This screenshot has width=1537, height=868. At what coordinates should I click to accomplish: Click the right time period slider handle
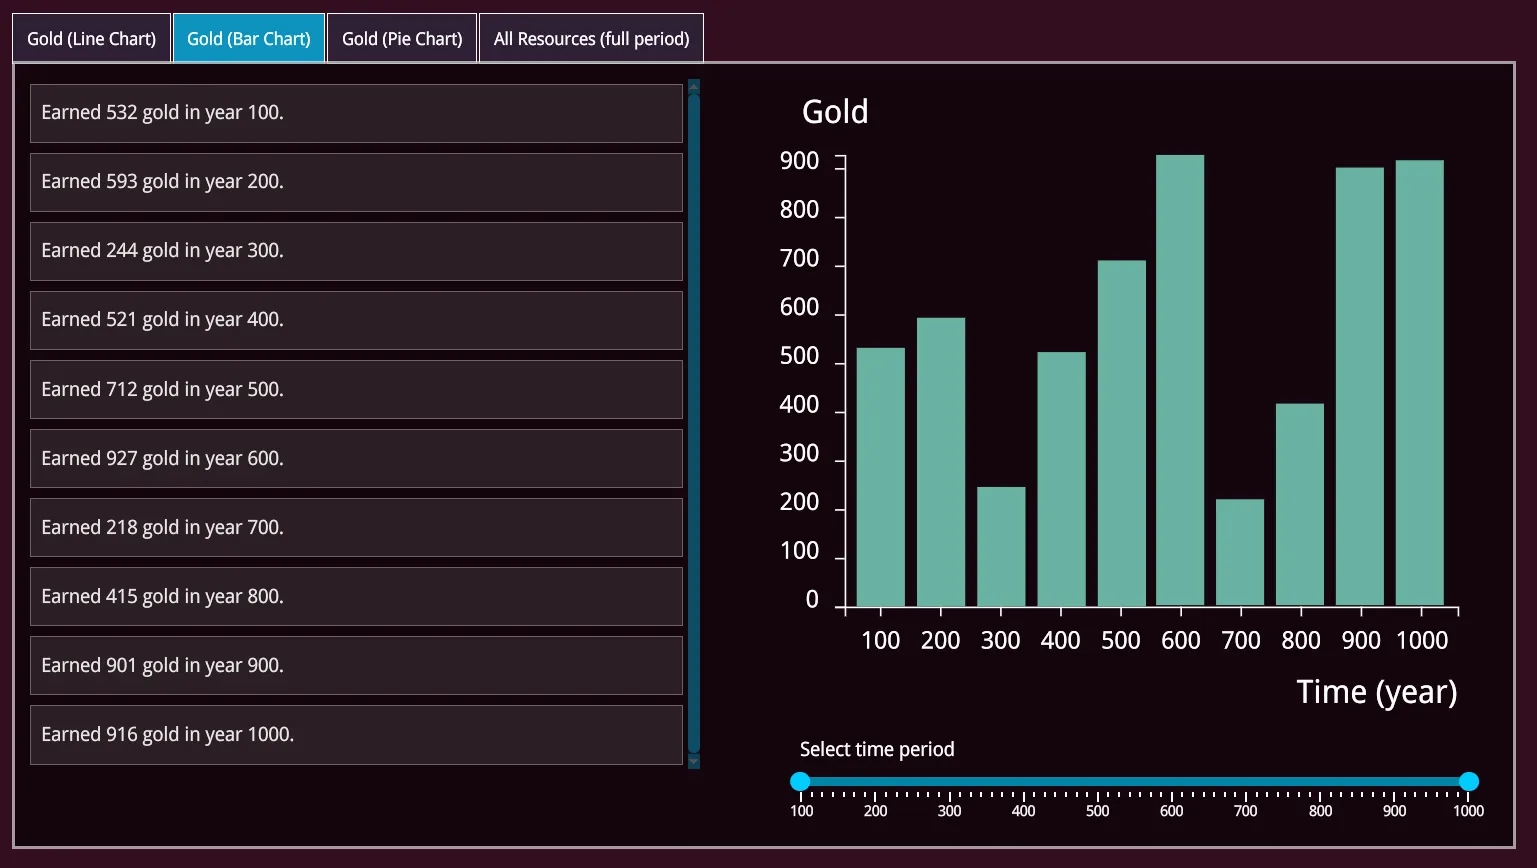point(1468,781)
